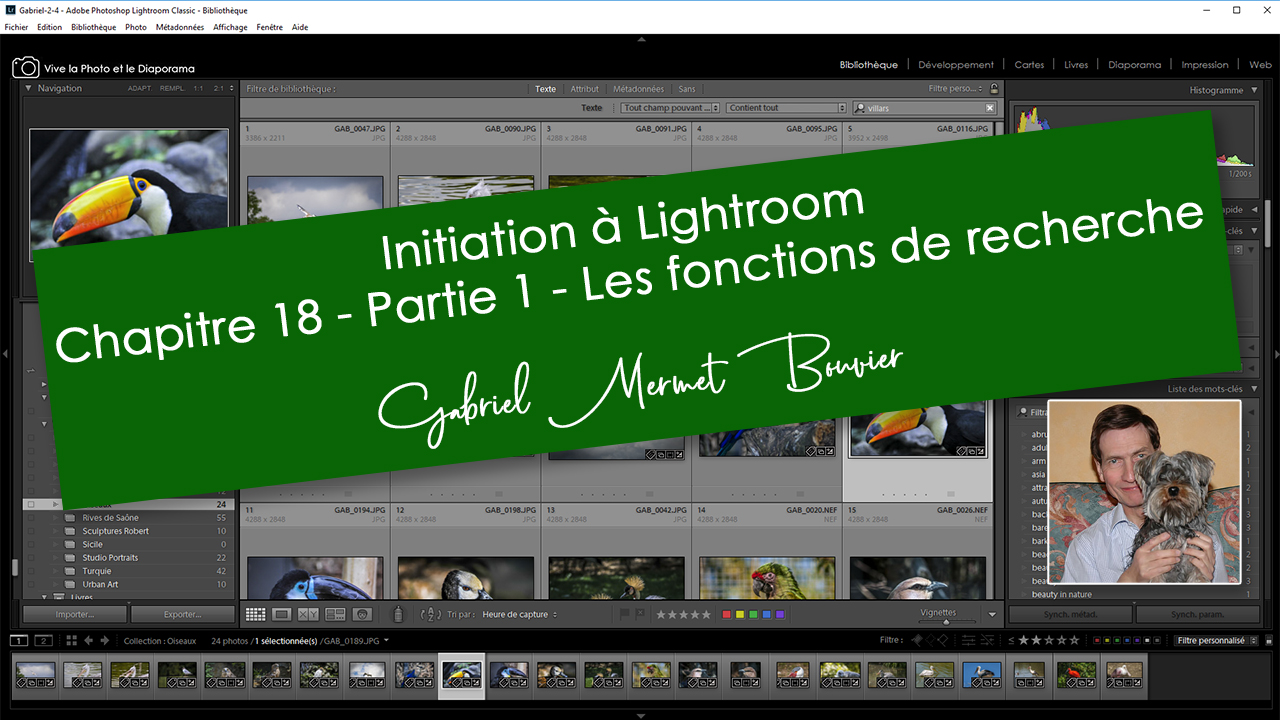
Task: Open compare view XY icon
Action: pos(308,615)
